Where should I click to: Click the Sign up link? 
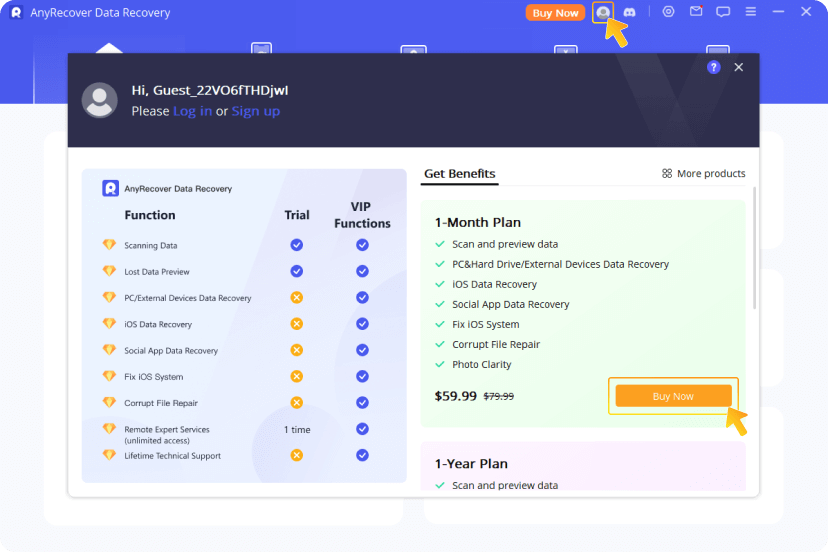[x=255, y=111]
